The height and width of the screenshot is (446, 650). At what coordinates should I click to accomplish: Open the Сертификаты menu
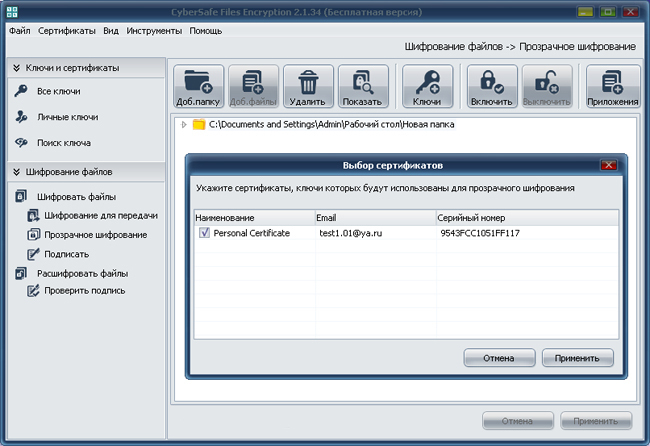[x=67, y=31]
